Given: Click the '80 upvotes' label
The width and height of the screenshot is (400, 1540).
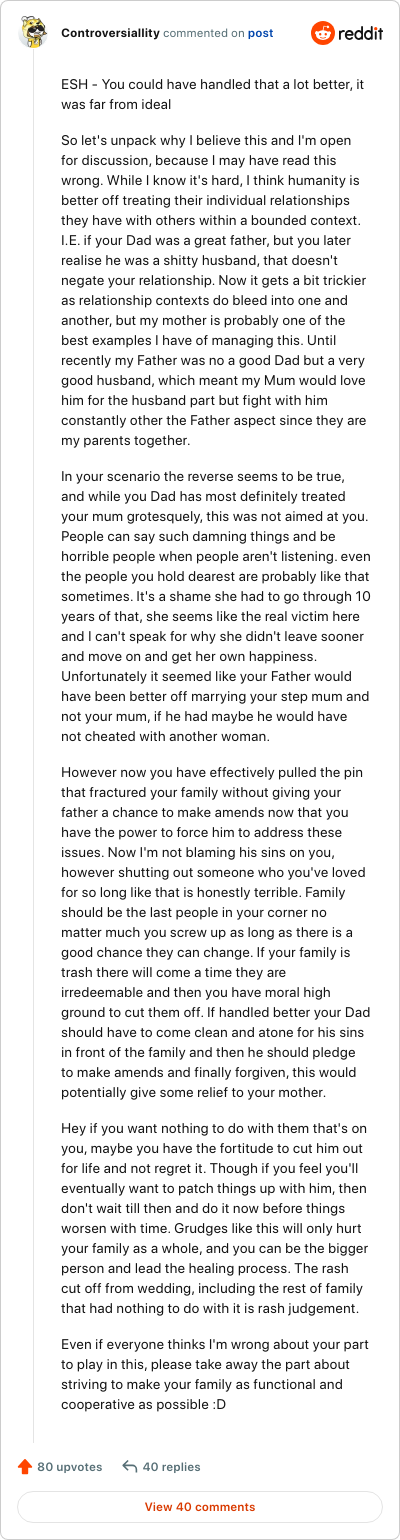Looking at the screenshot, I should [70, 1467].
